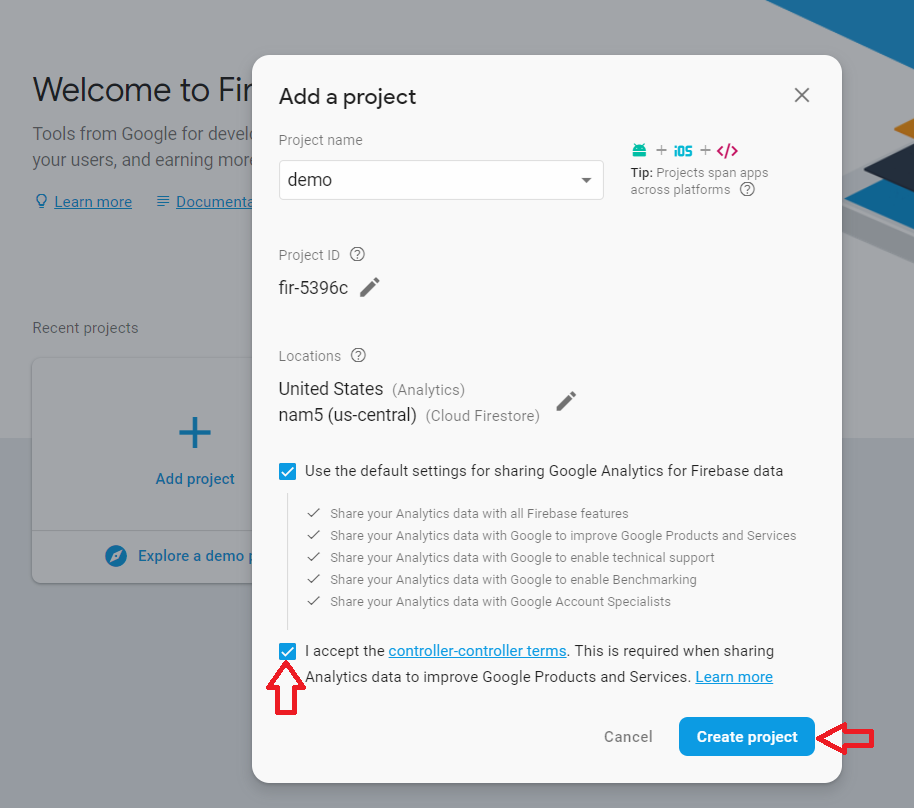914x808 pixels.
Task: Toggle the controller-controller terms checkbox
Action: point(288,651)
